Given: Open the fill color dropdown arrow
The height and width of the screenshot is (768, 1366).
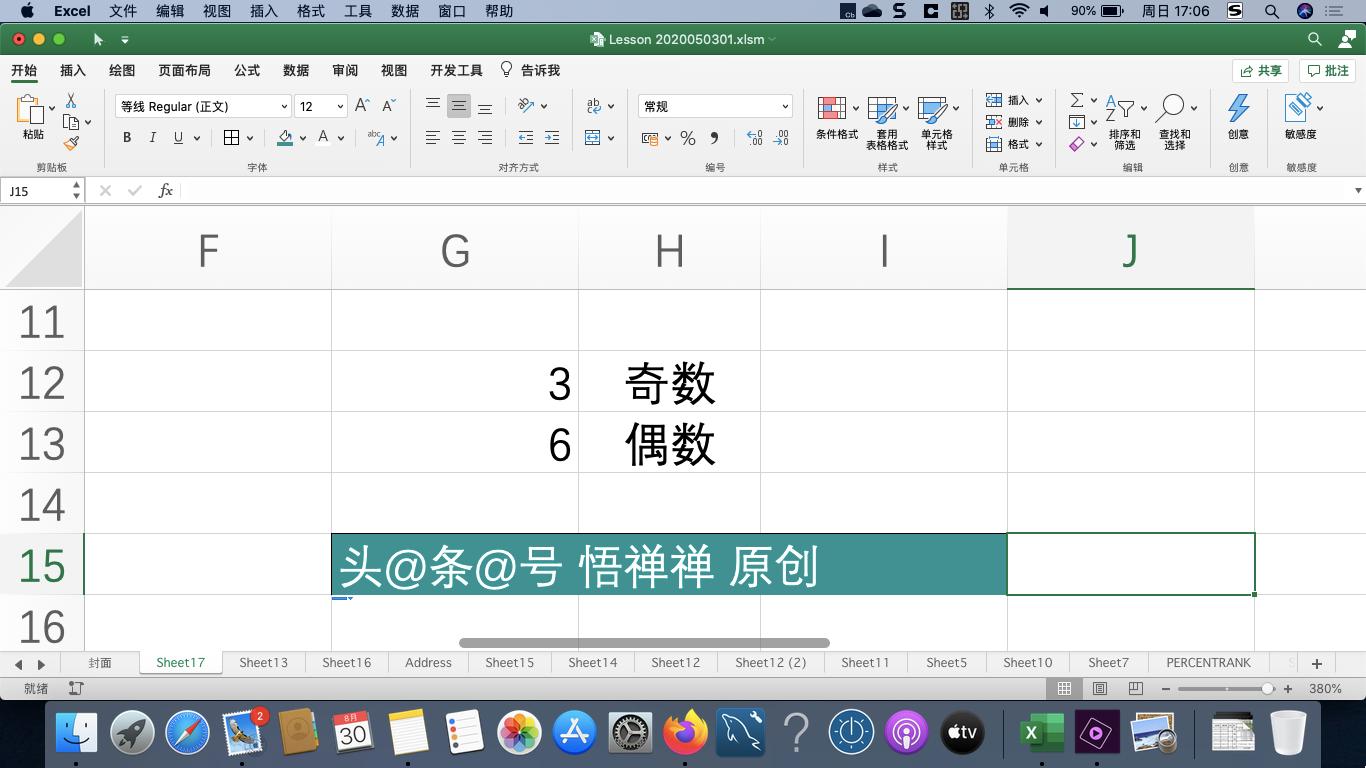Looking at the screenshot, I should coord(302,139).
